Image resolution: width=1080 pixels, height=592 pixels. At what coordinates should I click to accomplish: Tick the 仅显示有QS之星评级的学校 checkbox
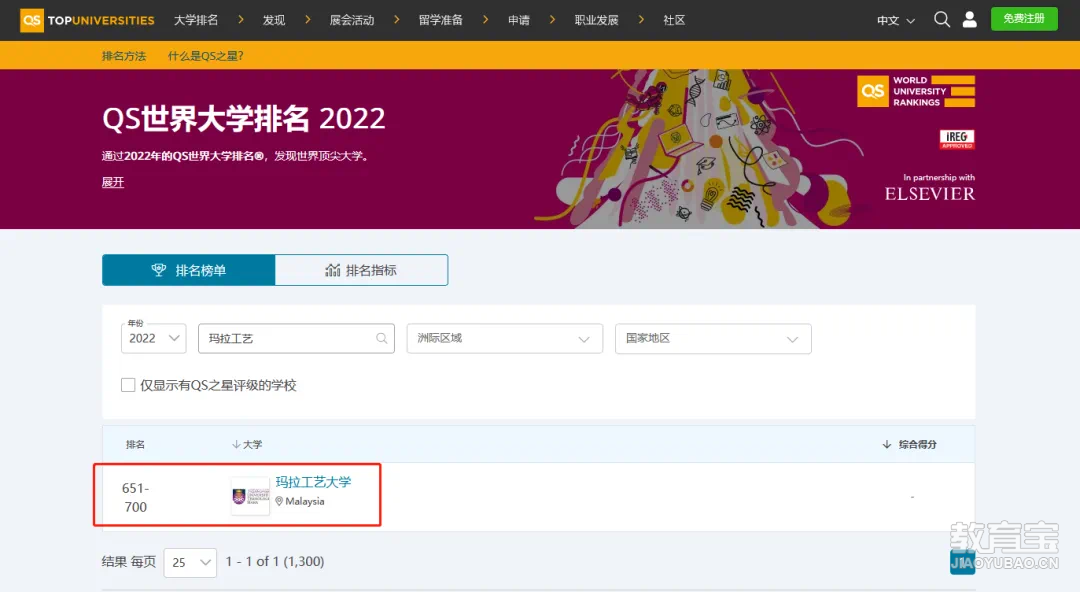tap(128, 385)
